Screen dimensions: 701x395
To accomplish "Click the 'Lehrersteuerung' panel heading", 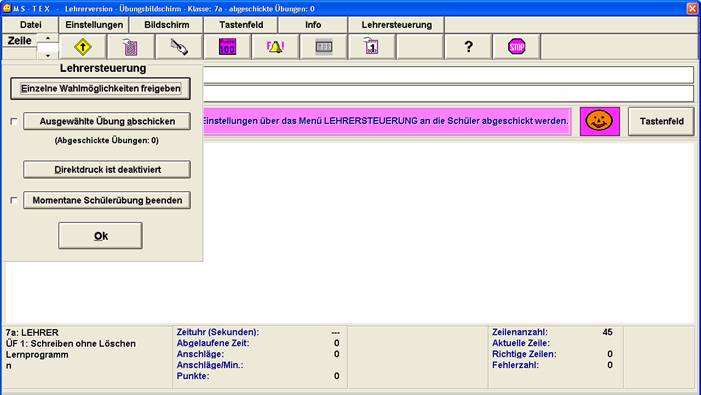I will point(103,68).
